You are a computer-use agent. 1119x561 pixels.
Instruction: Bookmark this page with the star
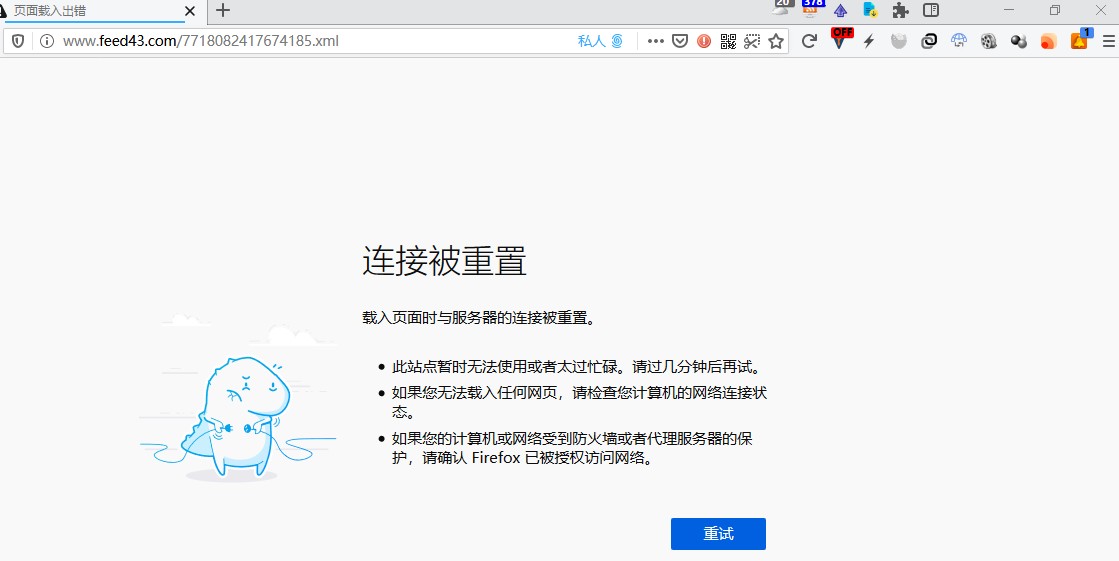pyautogui.click(x=776, y=41)
